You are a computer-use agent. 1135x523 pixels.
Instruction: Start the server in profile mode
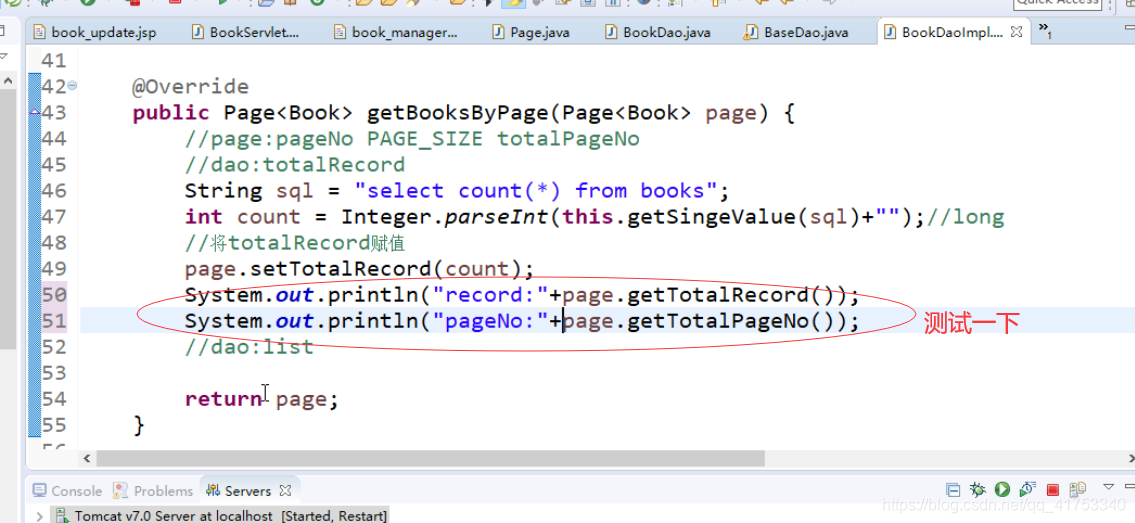pyautogui.click(x=1027, y=490)
